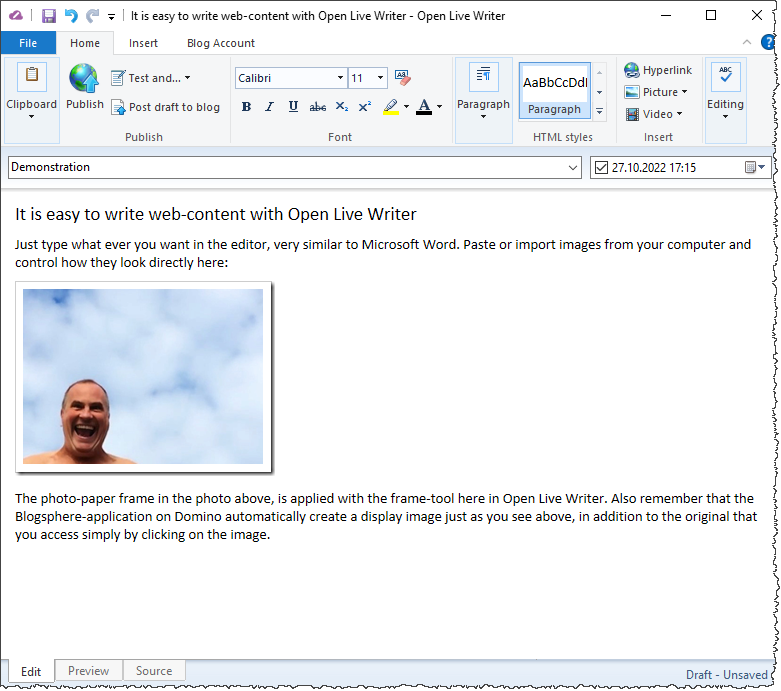Click Post draft to blog
Image resolution: width=781 pixels, height=691 pixels.
166,107
